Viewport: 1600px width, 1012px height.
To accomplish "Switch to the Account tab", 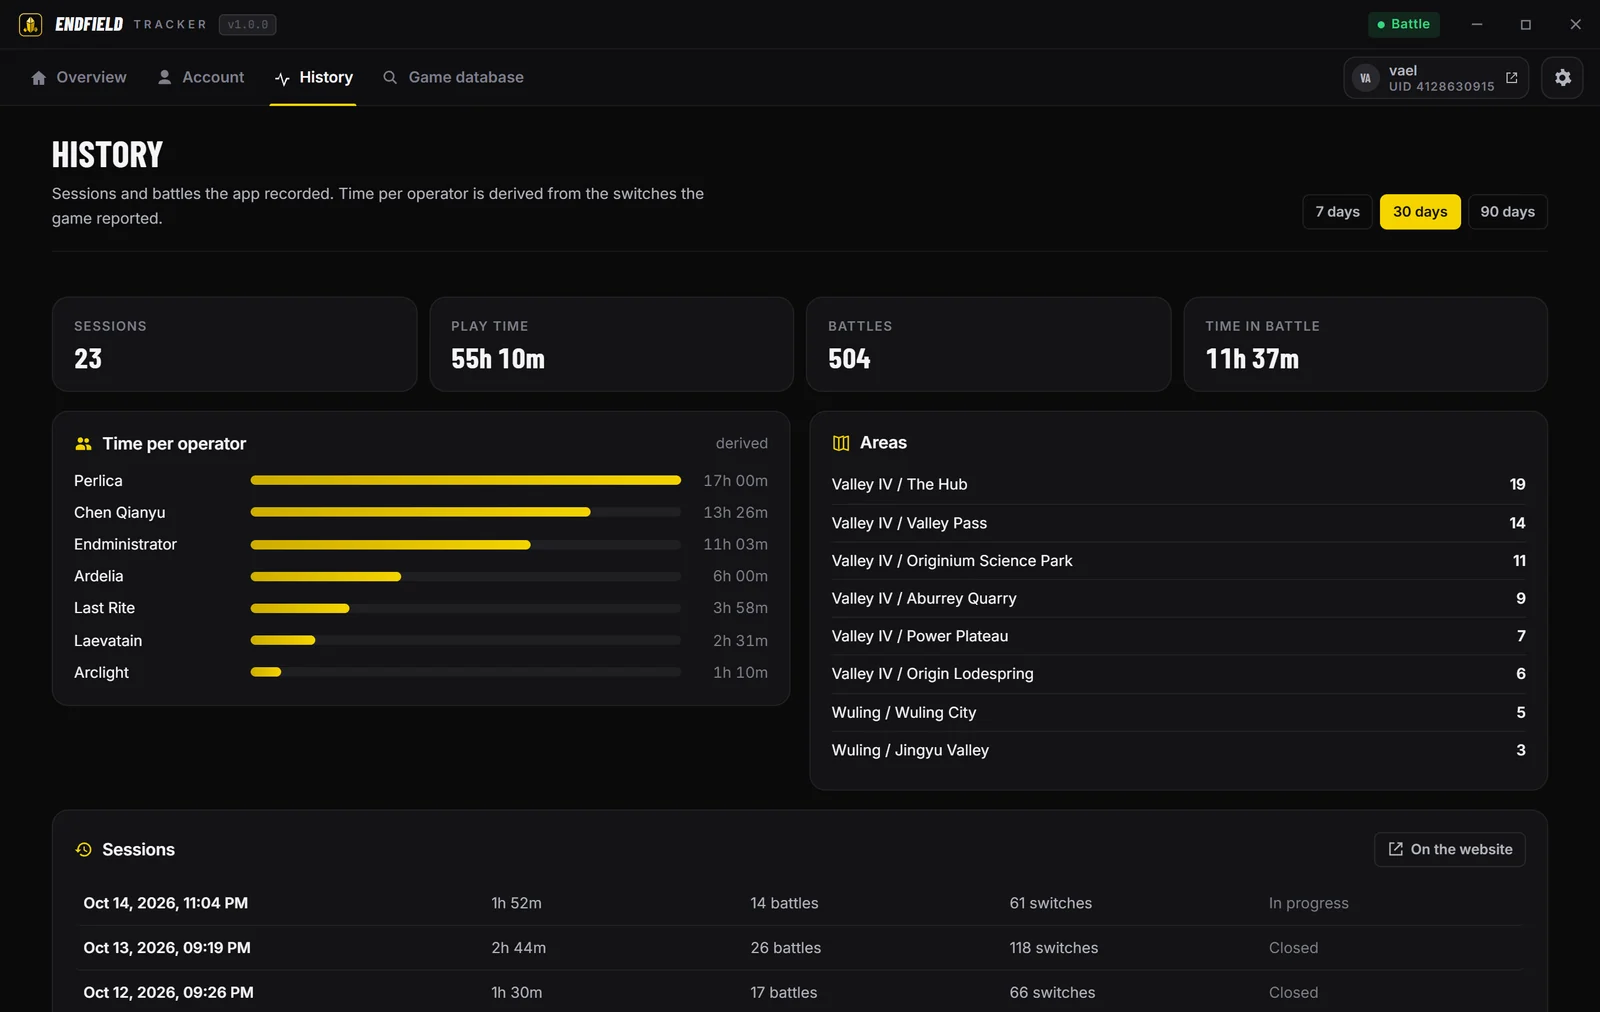I will click(x=201, y=78).
